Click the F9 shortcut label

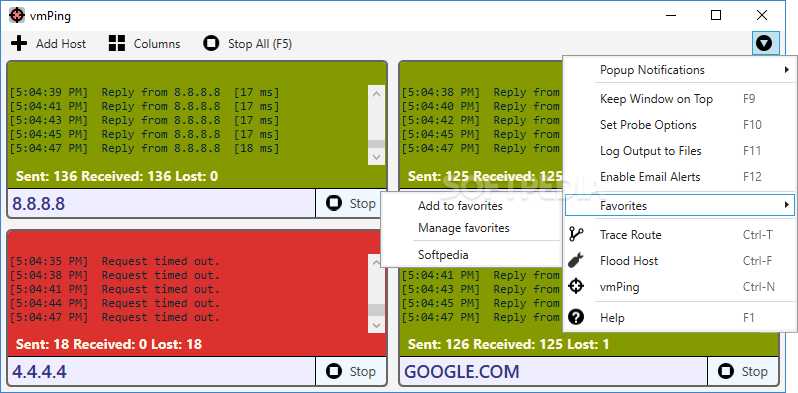click(x=749, y=99)
